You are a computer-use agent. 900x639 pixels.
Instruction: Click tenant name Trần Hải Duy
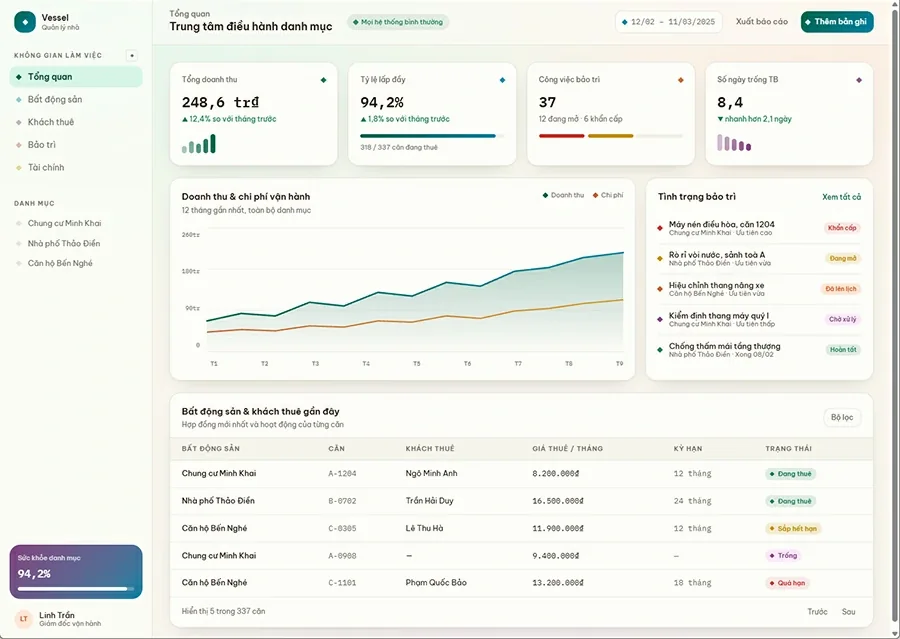coord(429,501)
